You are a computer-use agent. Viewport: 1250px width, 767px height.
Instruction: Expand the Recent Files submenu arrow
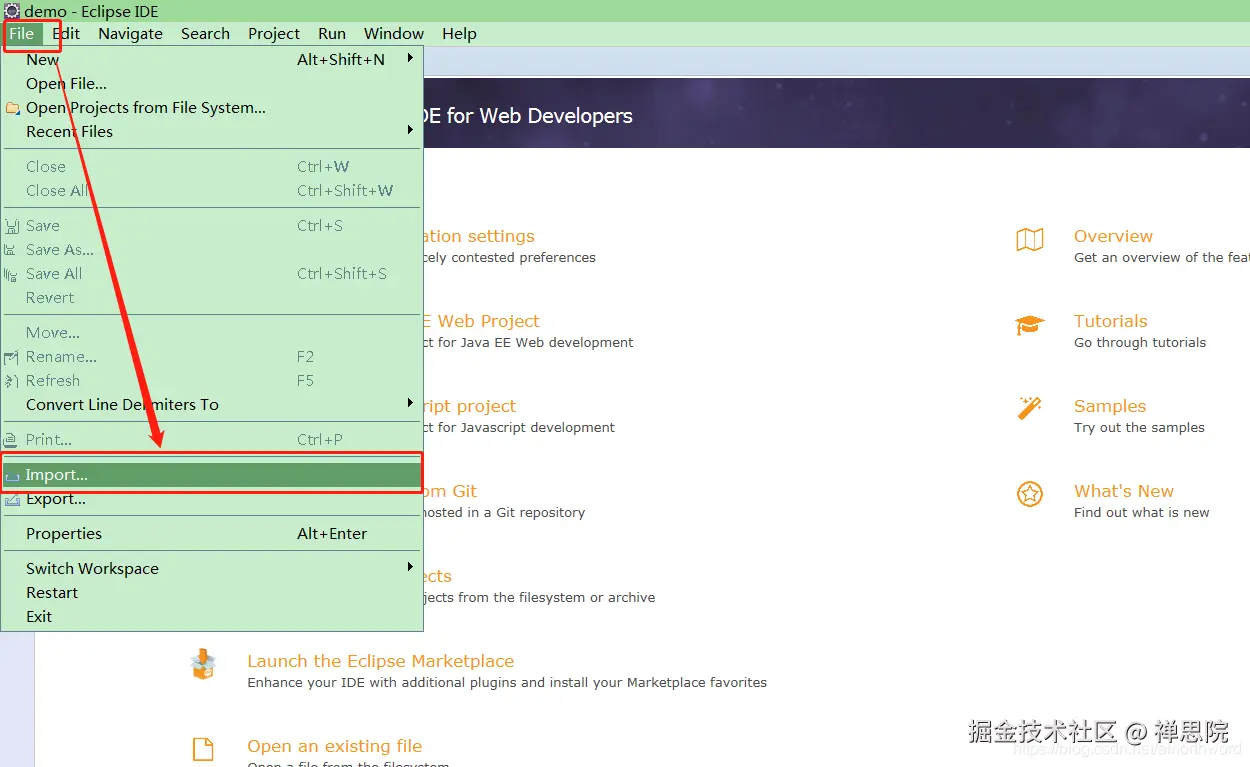tap(410, 130)
